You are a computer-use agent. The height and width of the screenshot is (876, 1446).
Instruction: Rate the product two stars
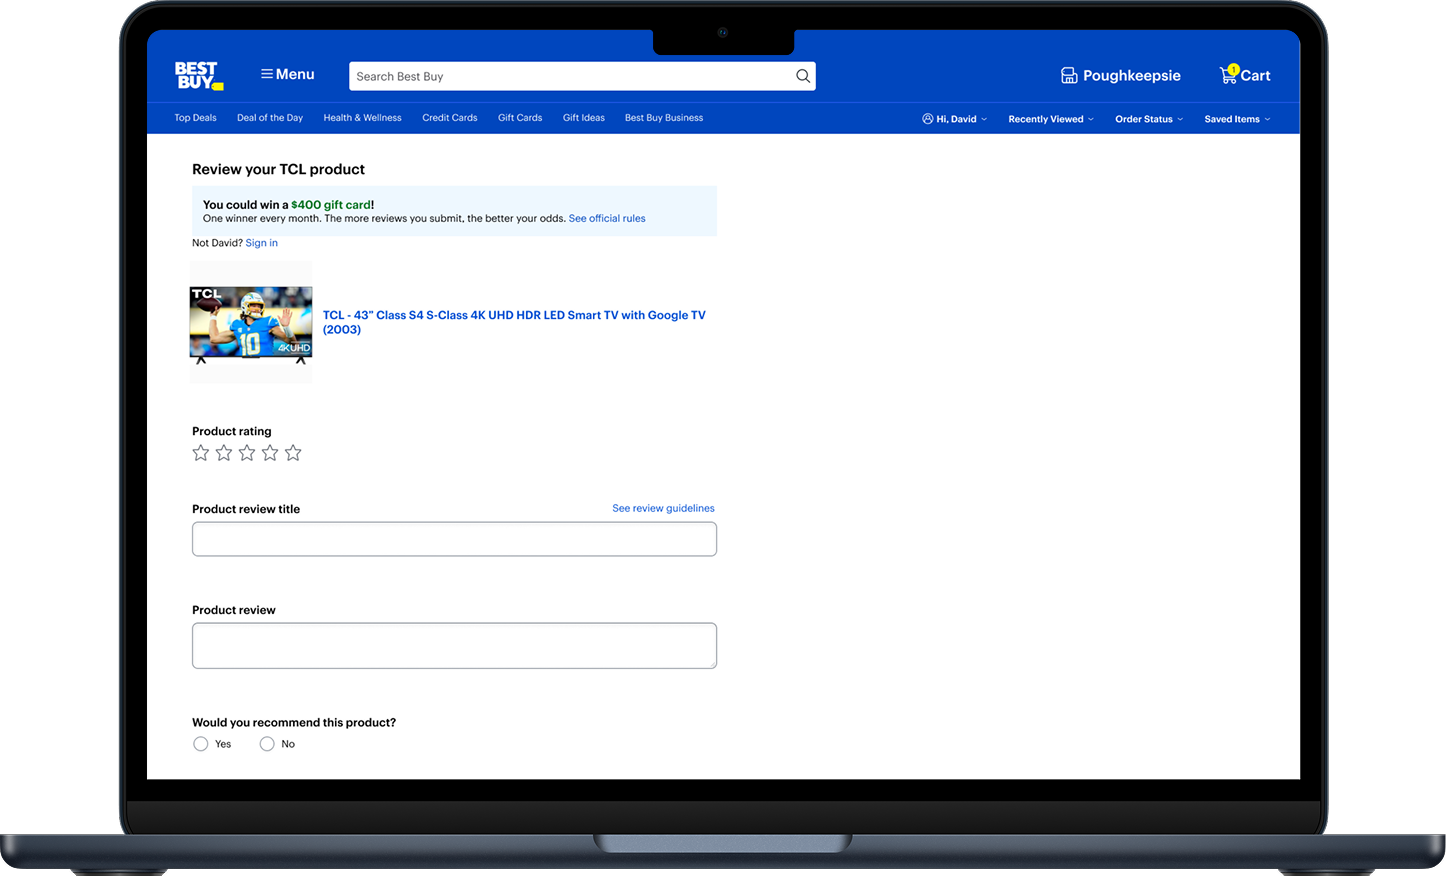click(224, 453)
